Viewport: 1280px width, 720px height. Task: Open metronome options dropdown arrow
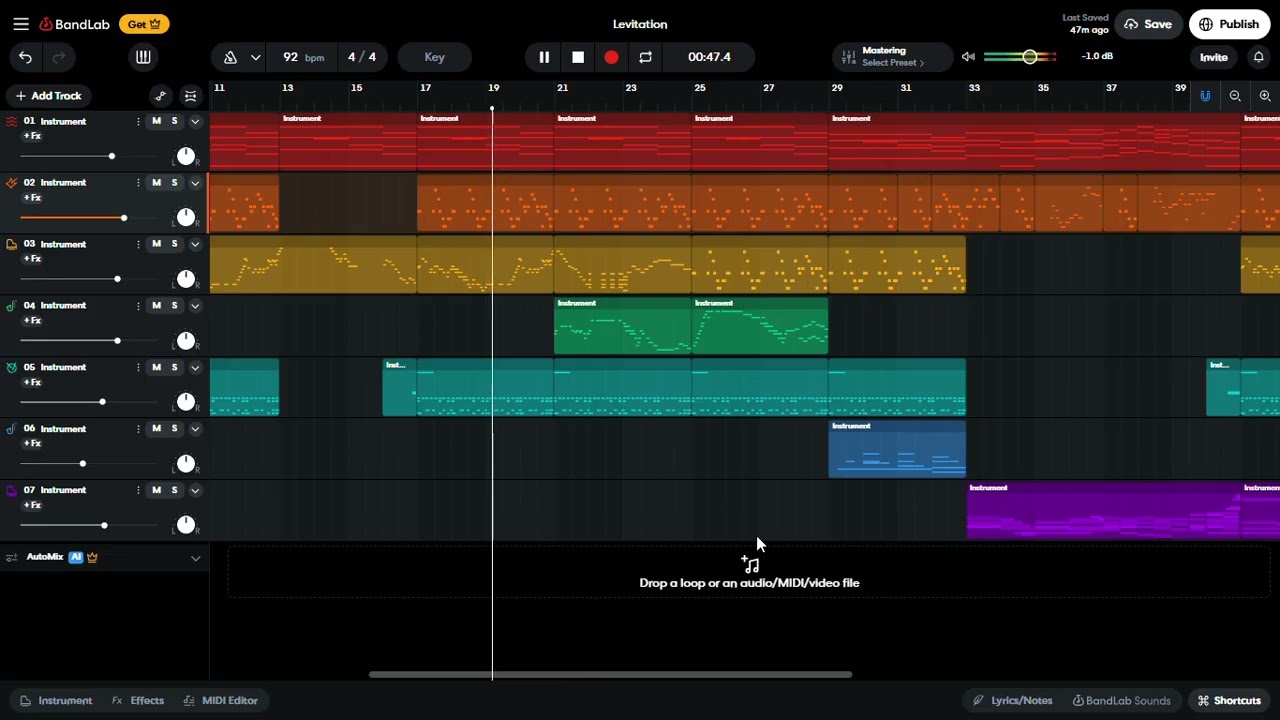[255, 57]
